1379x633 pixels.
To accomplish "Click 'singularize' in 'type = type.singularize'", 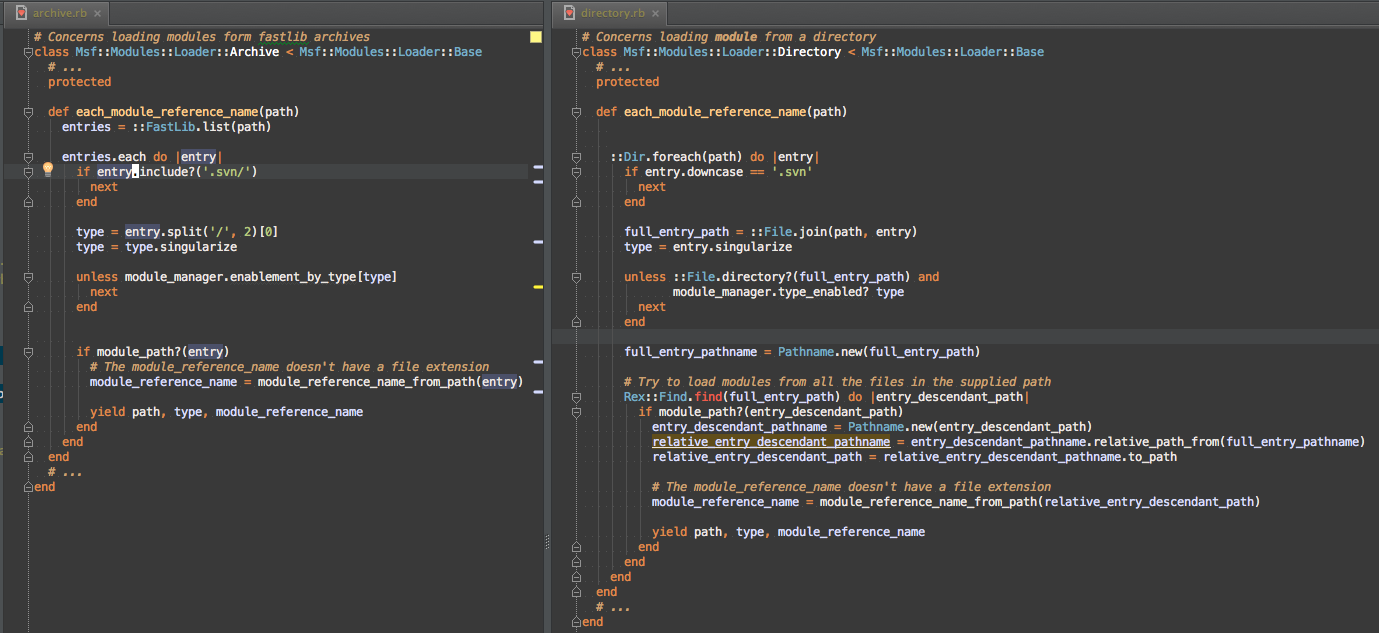I will point(198,247).
